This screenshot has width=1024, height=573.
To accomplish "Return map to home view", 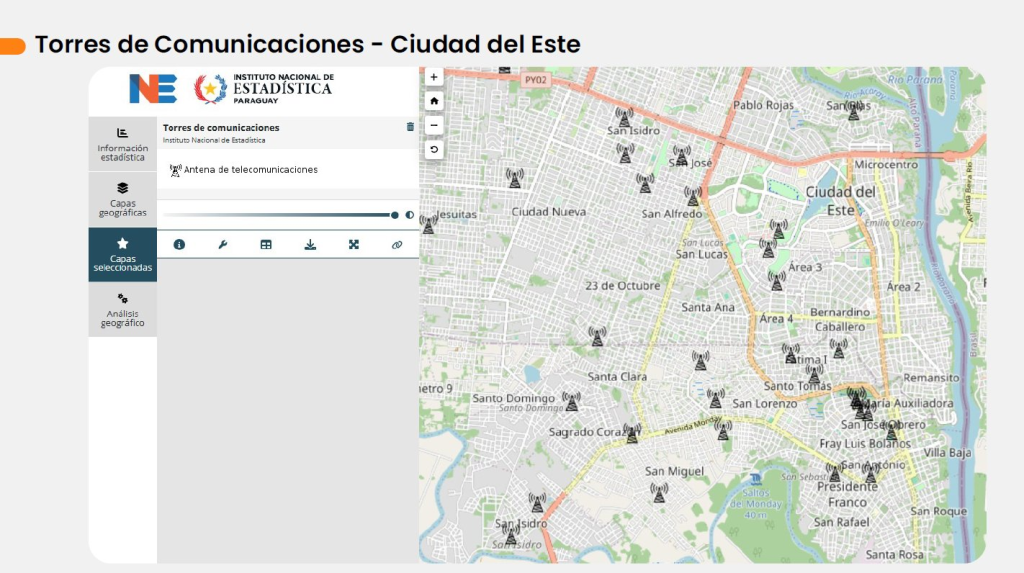I will [x=434, y=101].
